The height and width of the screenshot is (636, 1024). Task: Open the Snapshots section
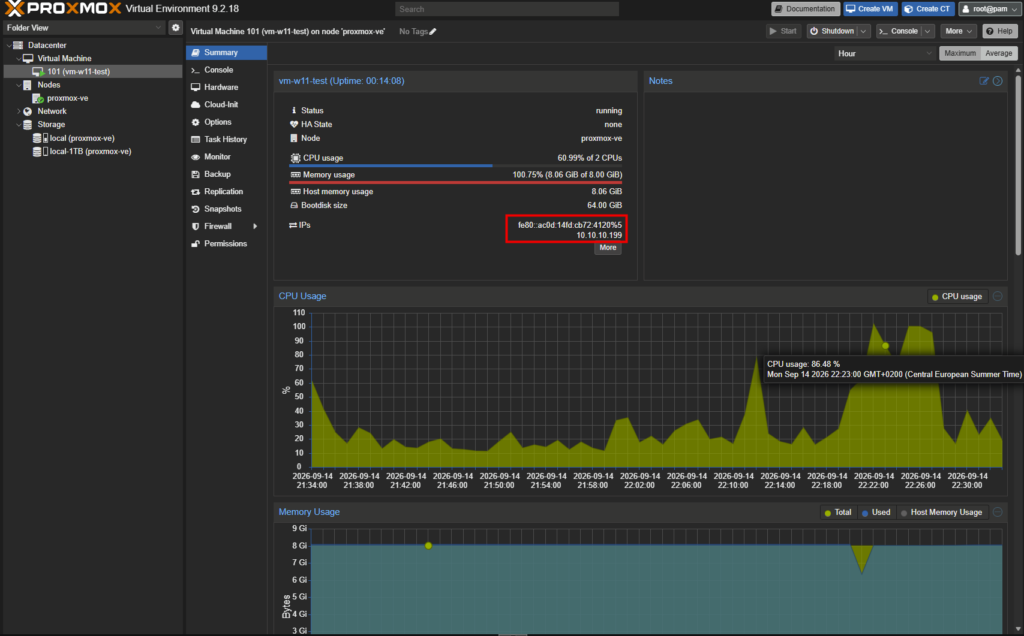222,209
